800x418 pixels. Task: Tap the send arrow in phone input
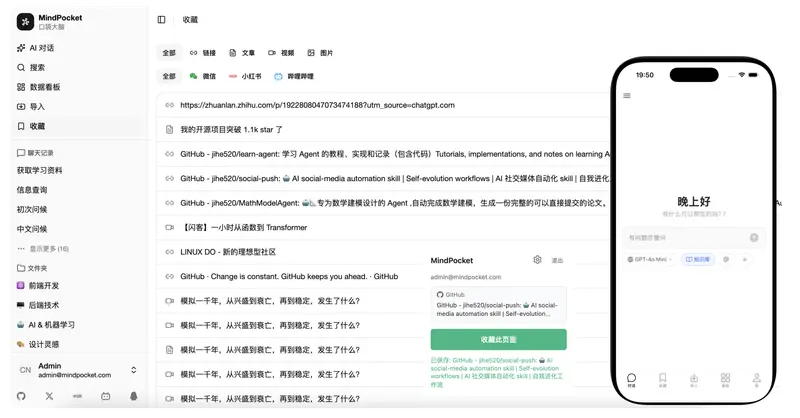(x=754, y=238)
